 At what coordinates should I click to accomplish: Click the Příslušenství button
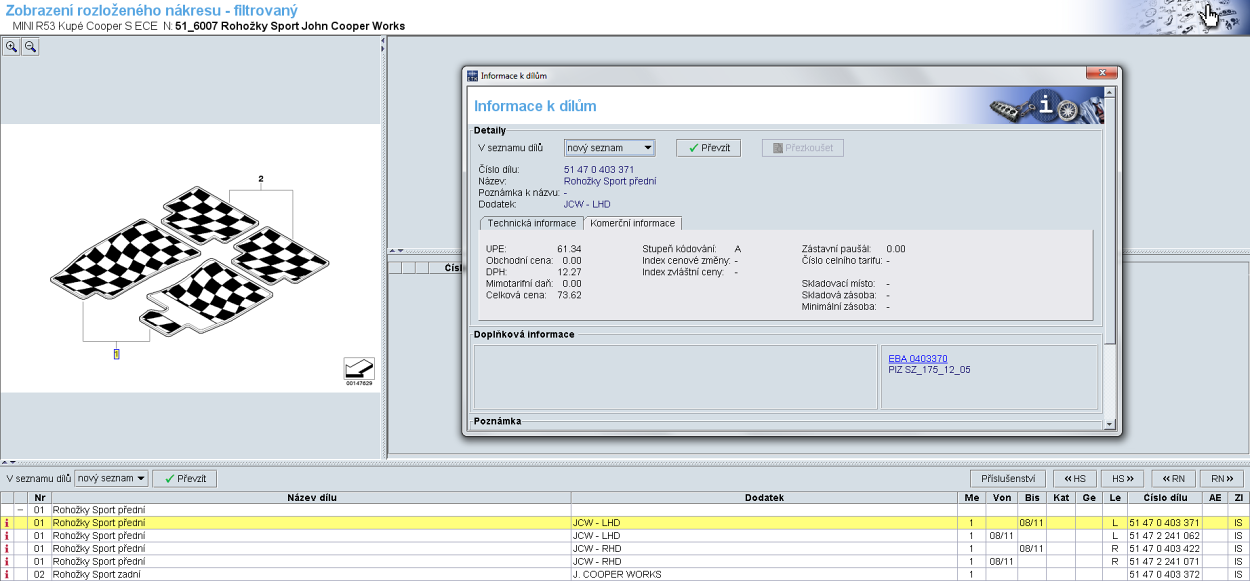(x=1007, y=479)
